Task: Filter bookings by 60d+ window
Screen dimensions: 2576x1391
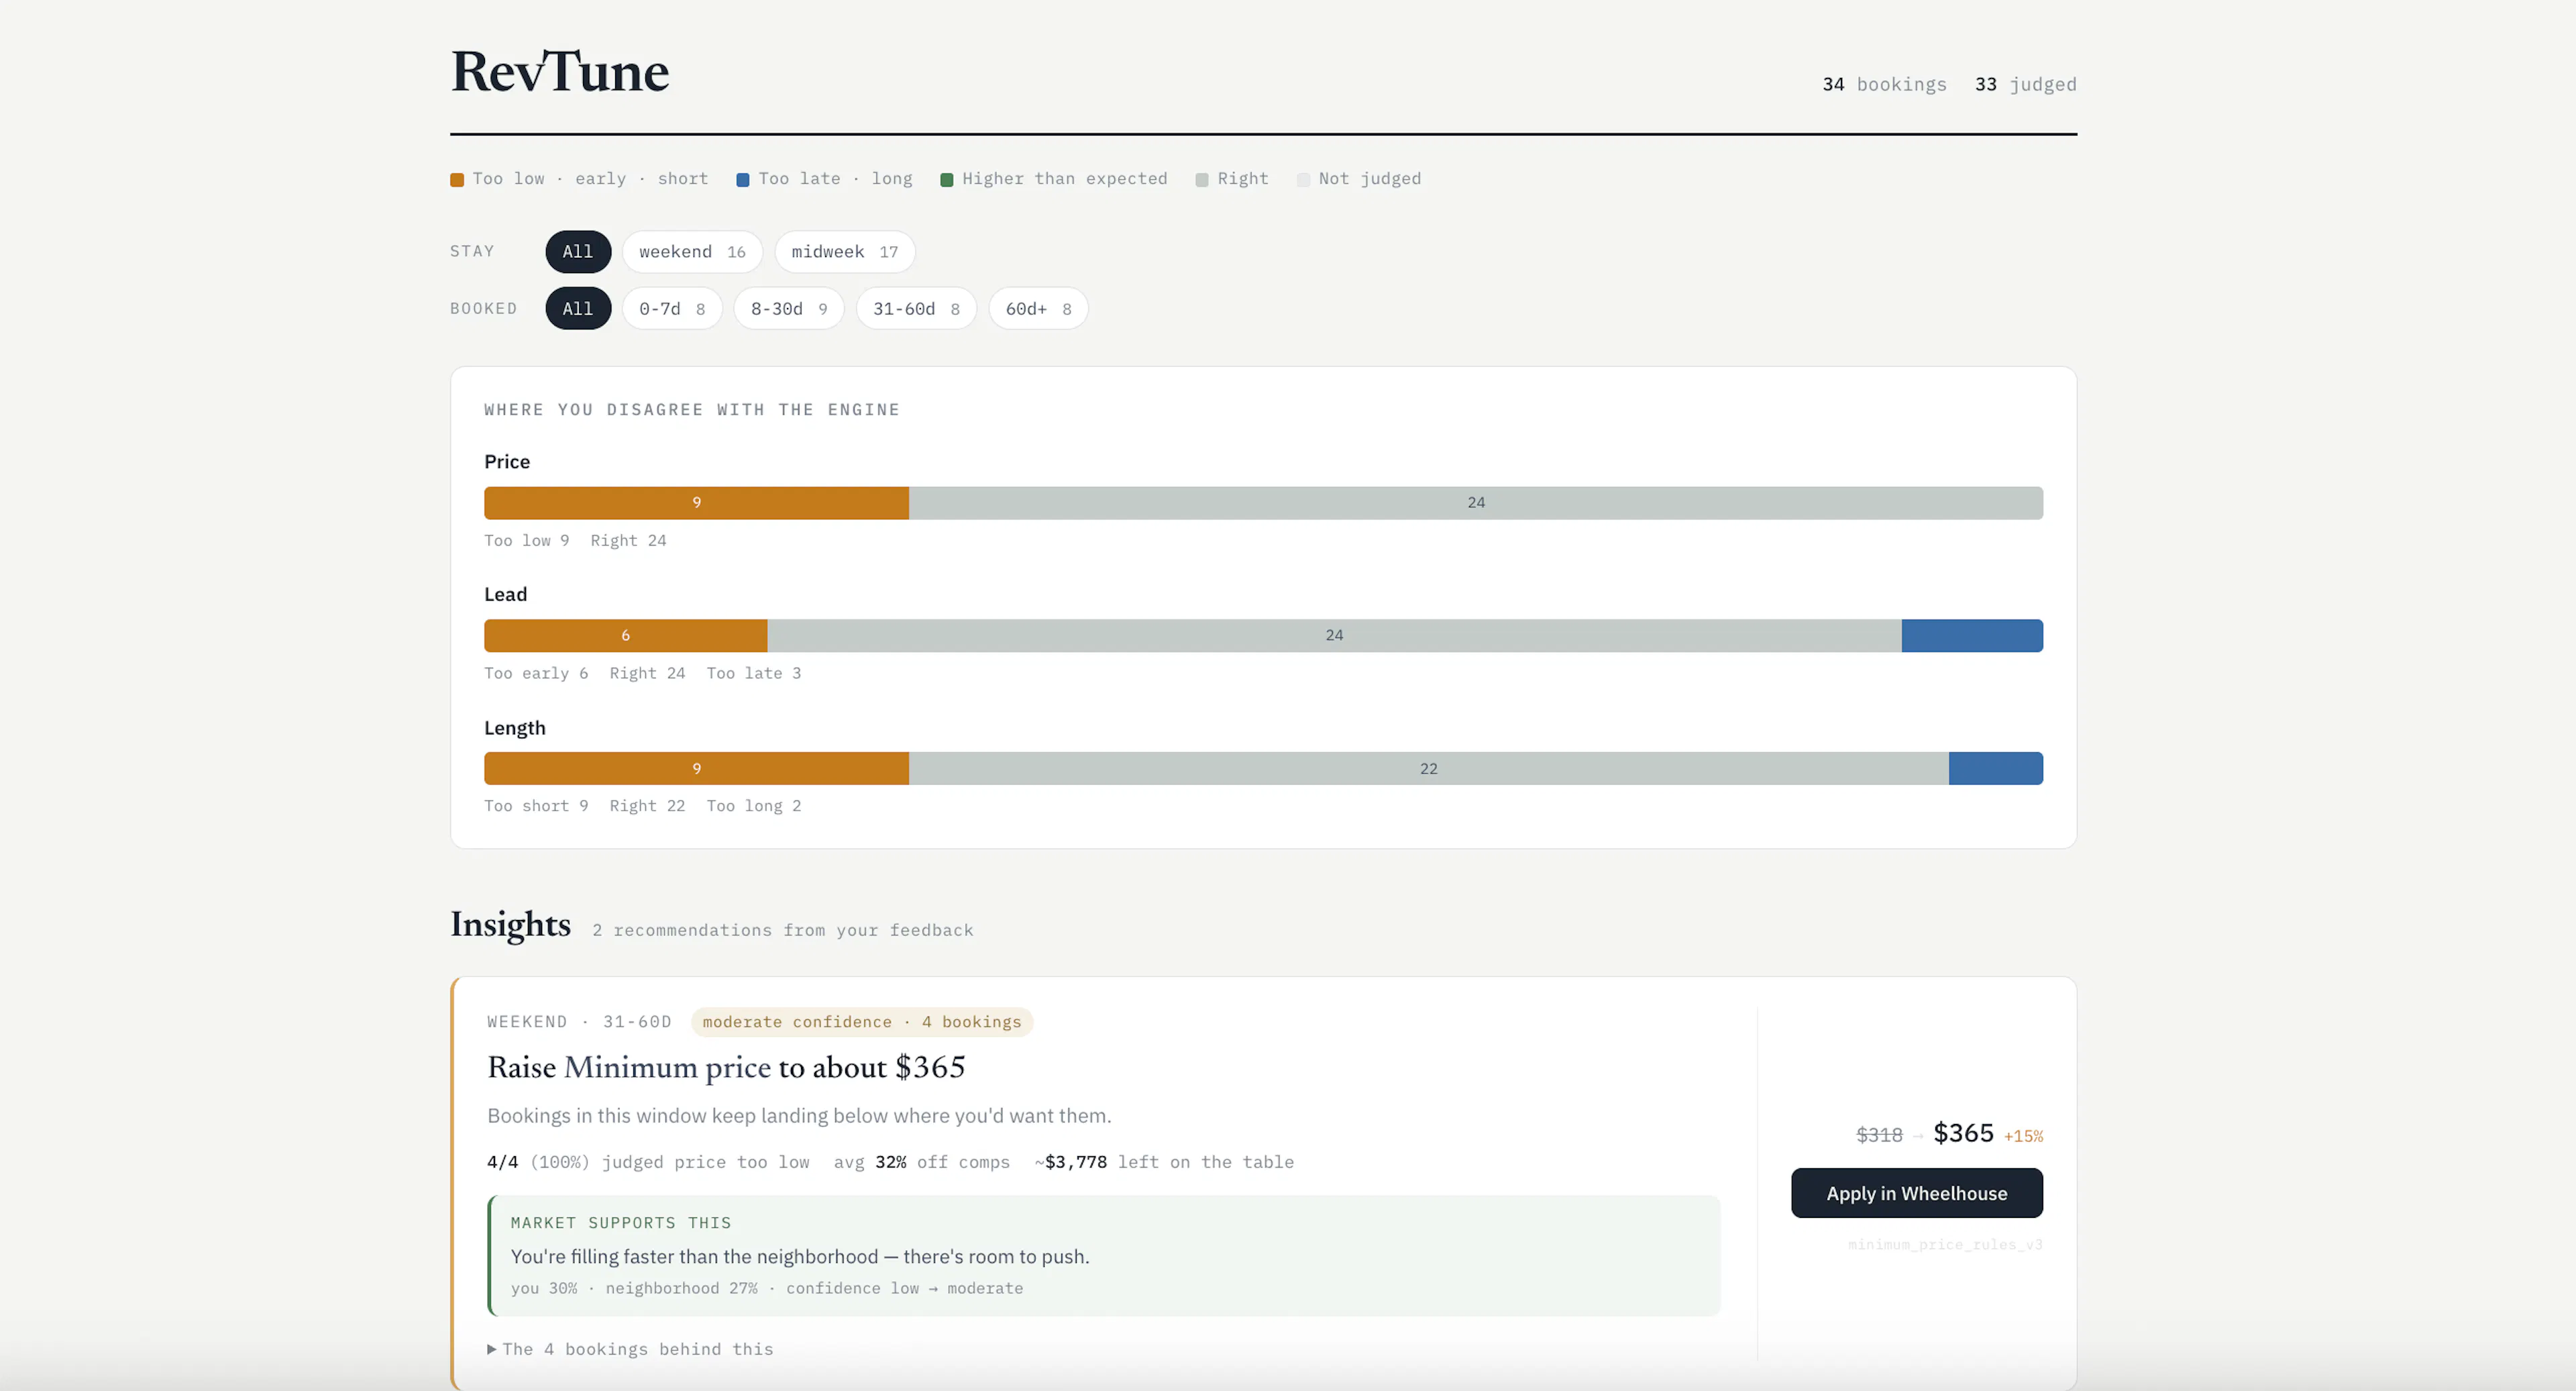Action: tap(1038, 308)
